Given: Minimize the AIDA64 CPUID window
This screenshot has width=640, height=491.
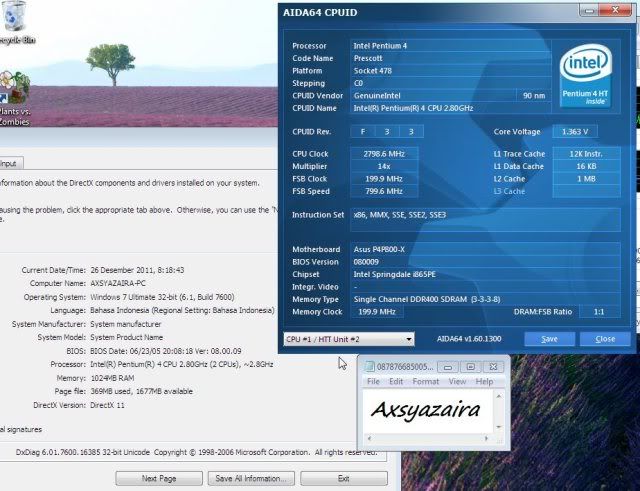Looking at the screenshot, I should 589,11.
